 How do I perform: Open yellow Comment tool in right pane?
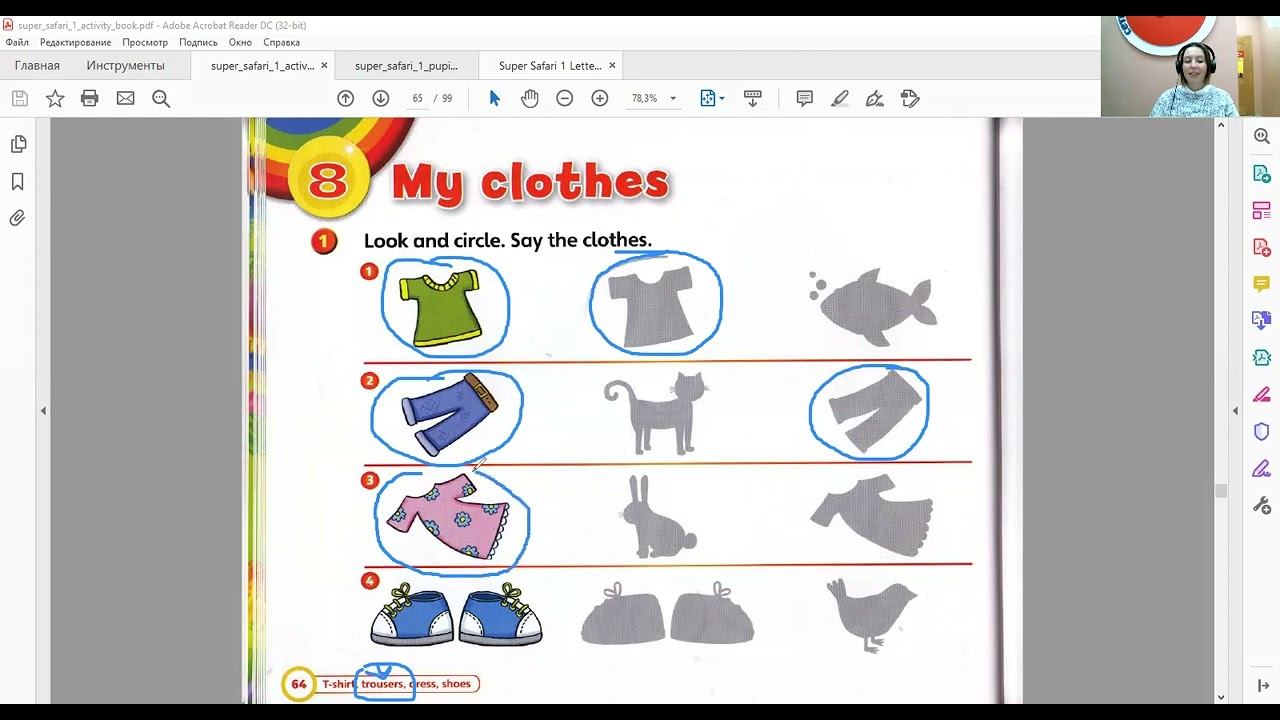point(1262,284)
